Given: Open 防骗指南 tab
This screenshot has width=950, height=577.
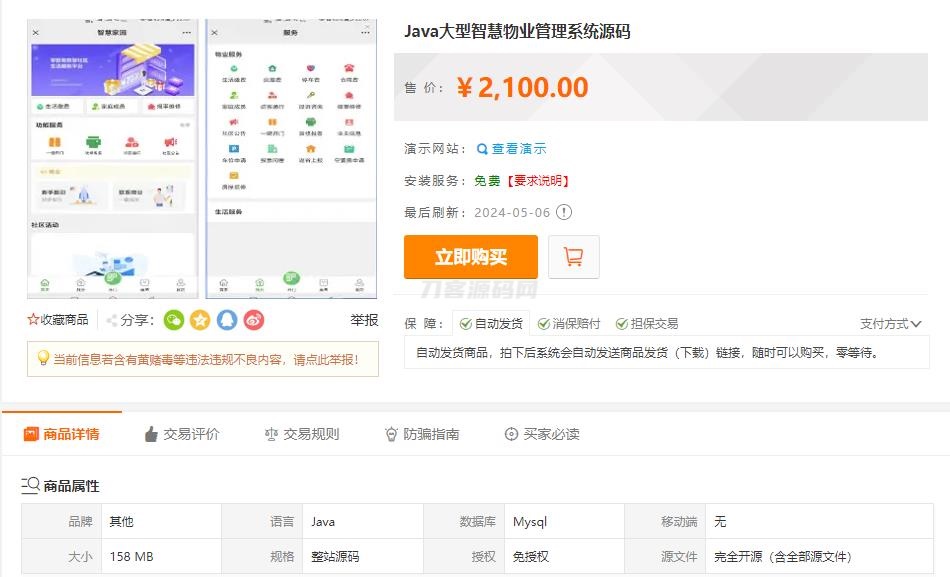Looking at the screenshot, I should pyautogui.click(x=421, y=434).
